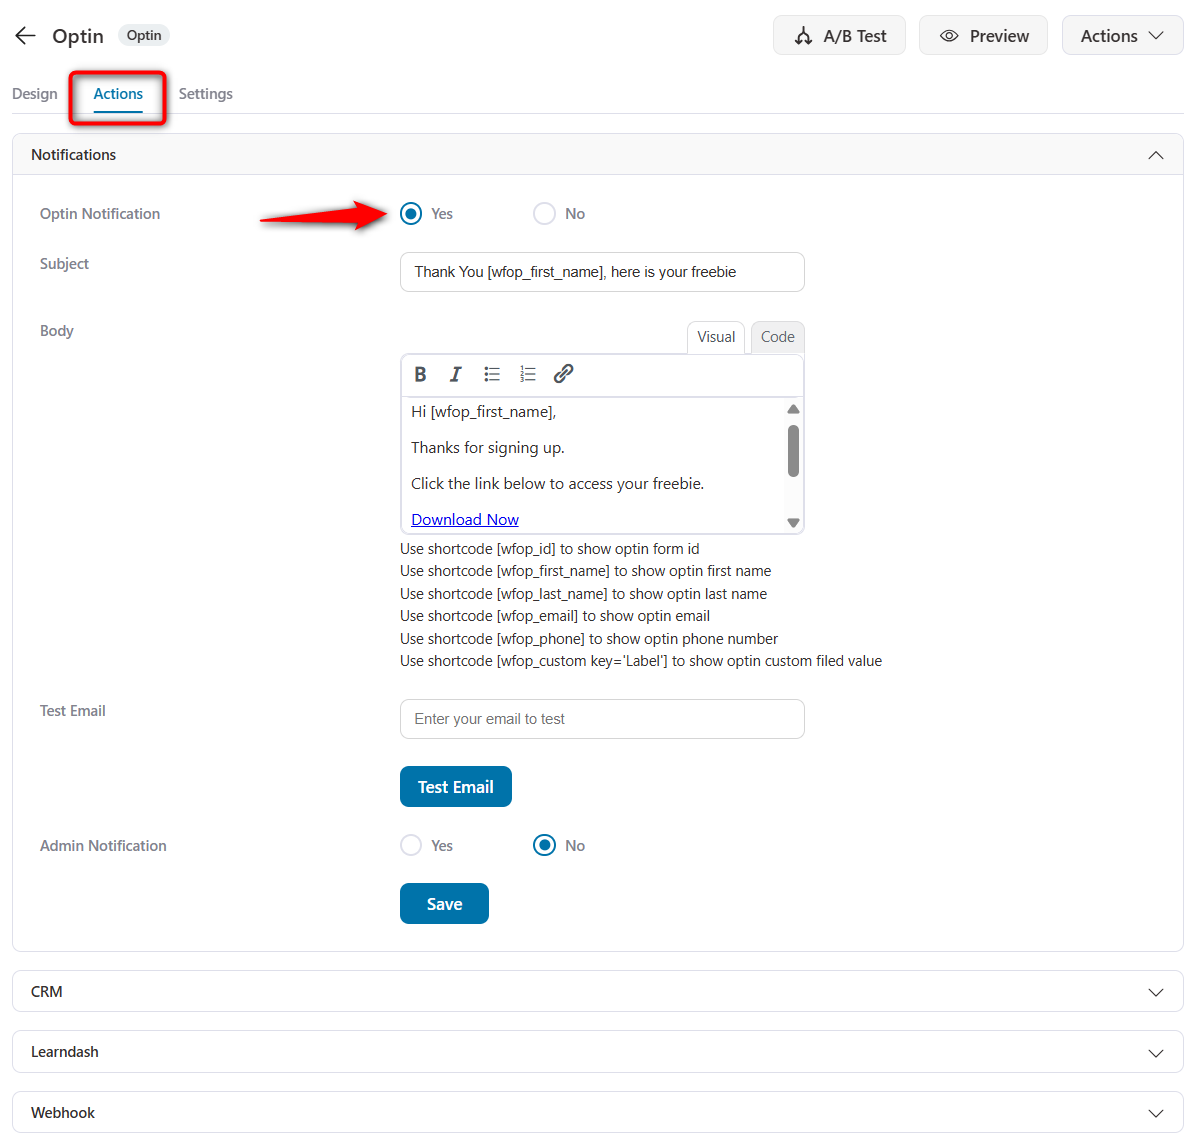The width and height of the screenshot is (1196, 1146).
Task: Click the body editor scrollbar thumb
Action: (793, 451)
